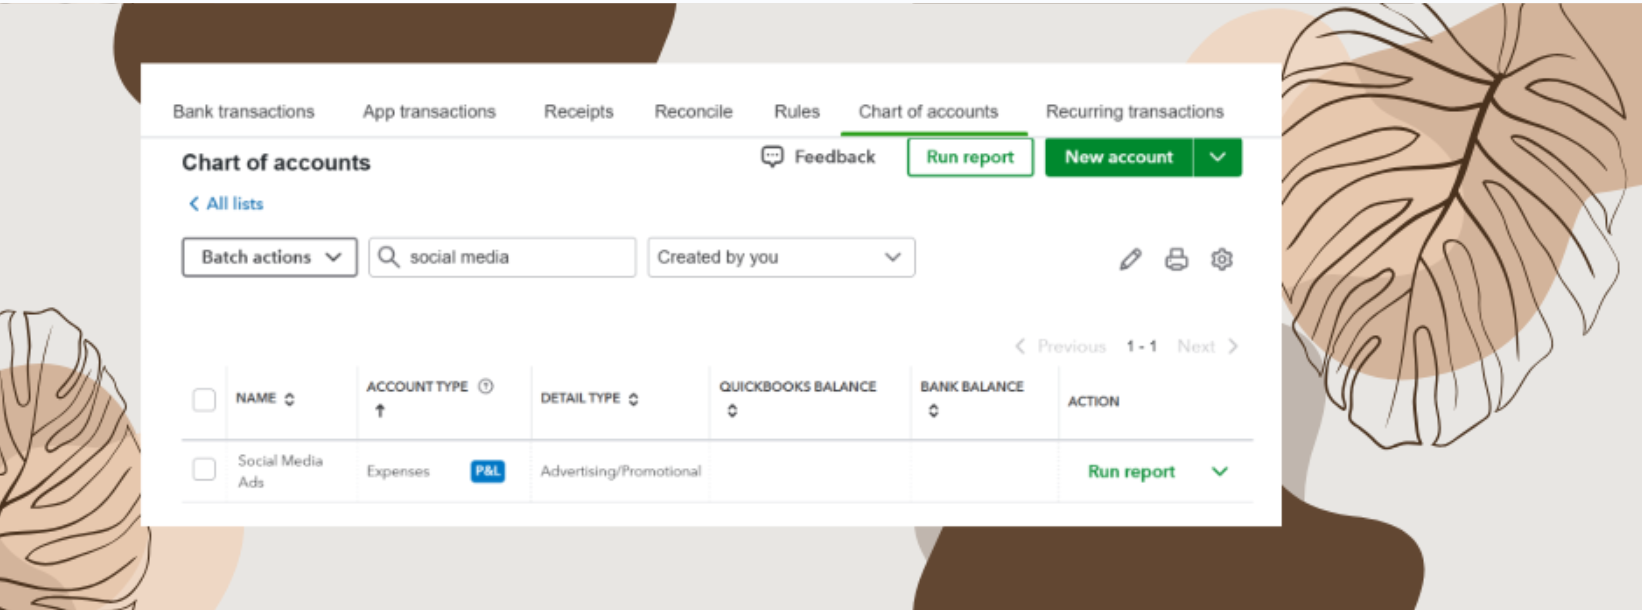Open the Reconcile tab
Image resolution: width=1642 pixels, height=610 pixels.
click(694, 111)
